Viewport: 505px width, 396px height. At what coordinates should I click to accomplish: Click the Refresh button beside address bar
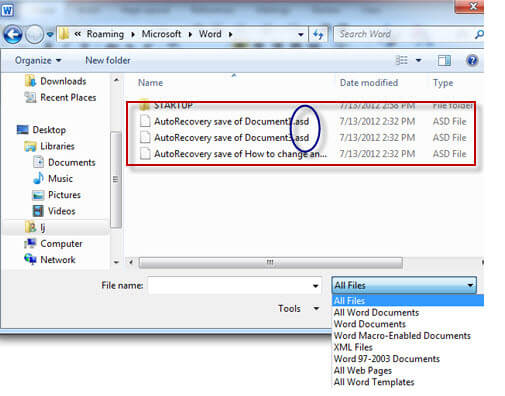click(x=318, y=34)
